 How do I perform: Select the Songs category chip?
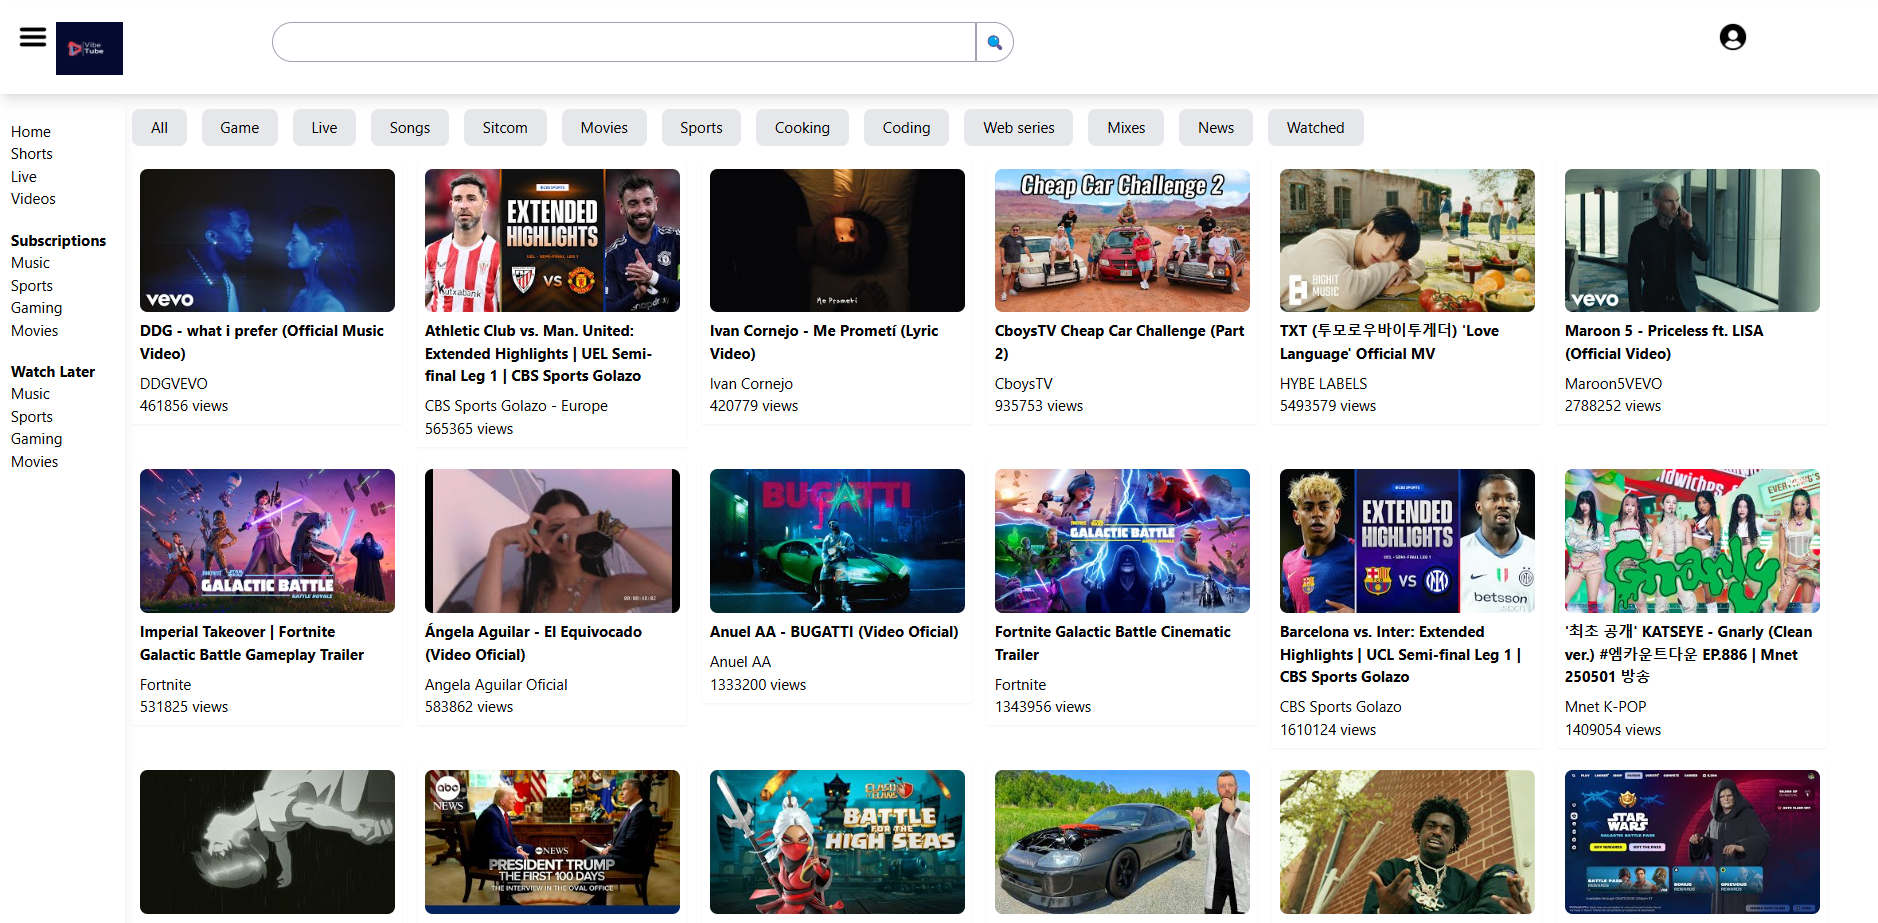(x=410, y=128)
